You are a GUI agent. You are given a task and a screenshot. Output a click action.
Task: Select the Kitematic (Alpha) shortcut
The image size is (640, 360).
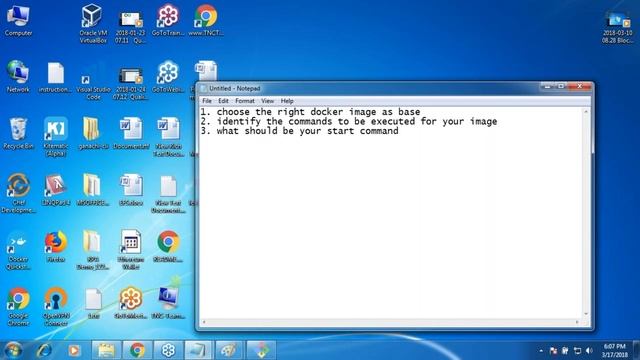pos(56,137)
